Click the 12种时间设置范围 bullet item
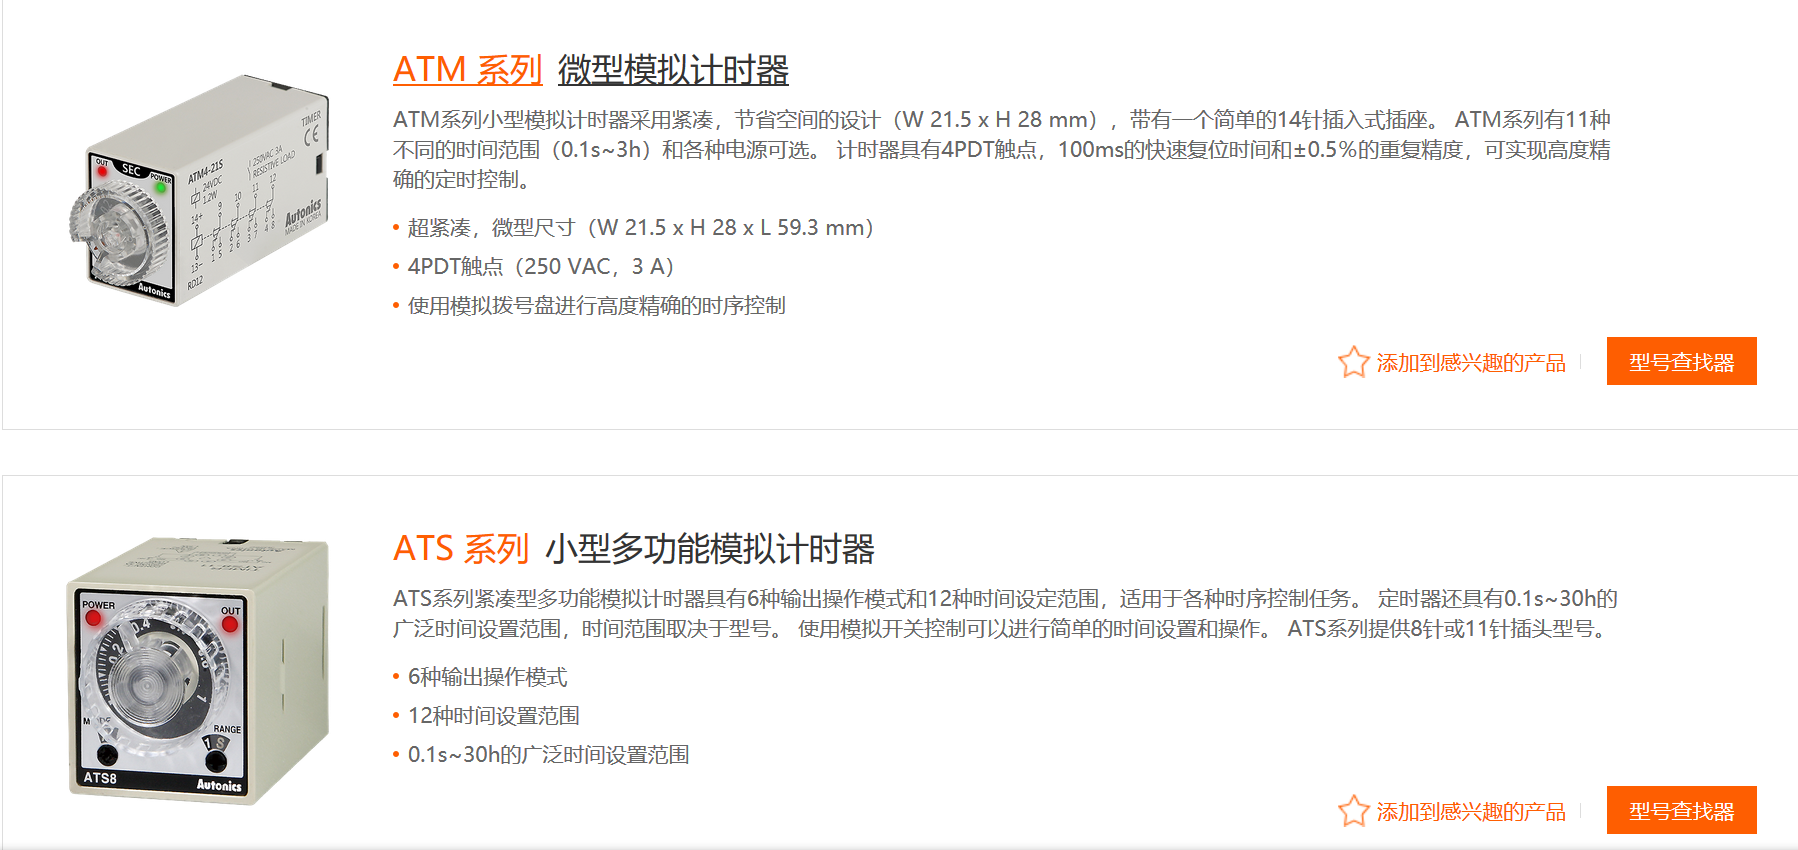 click(493, 716)
